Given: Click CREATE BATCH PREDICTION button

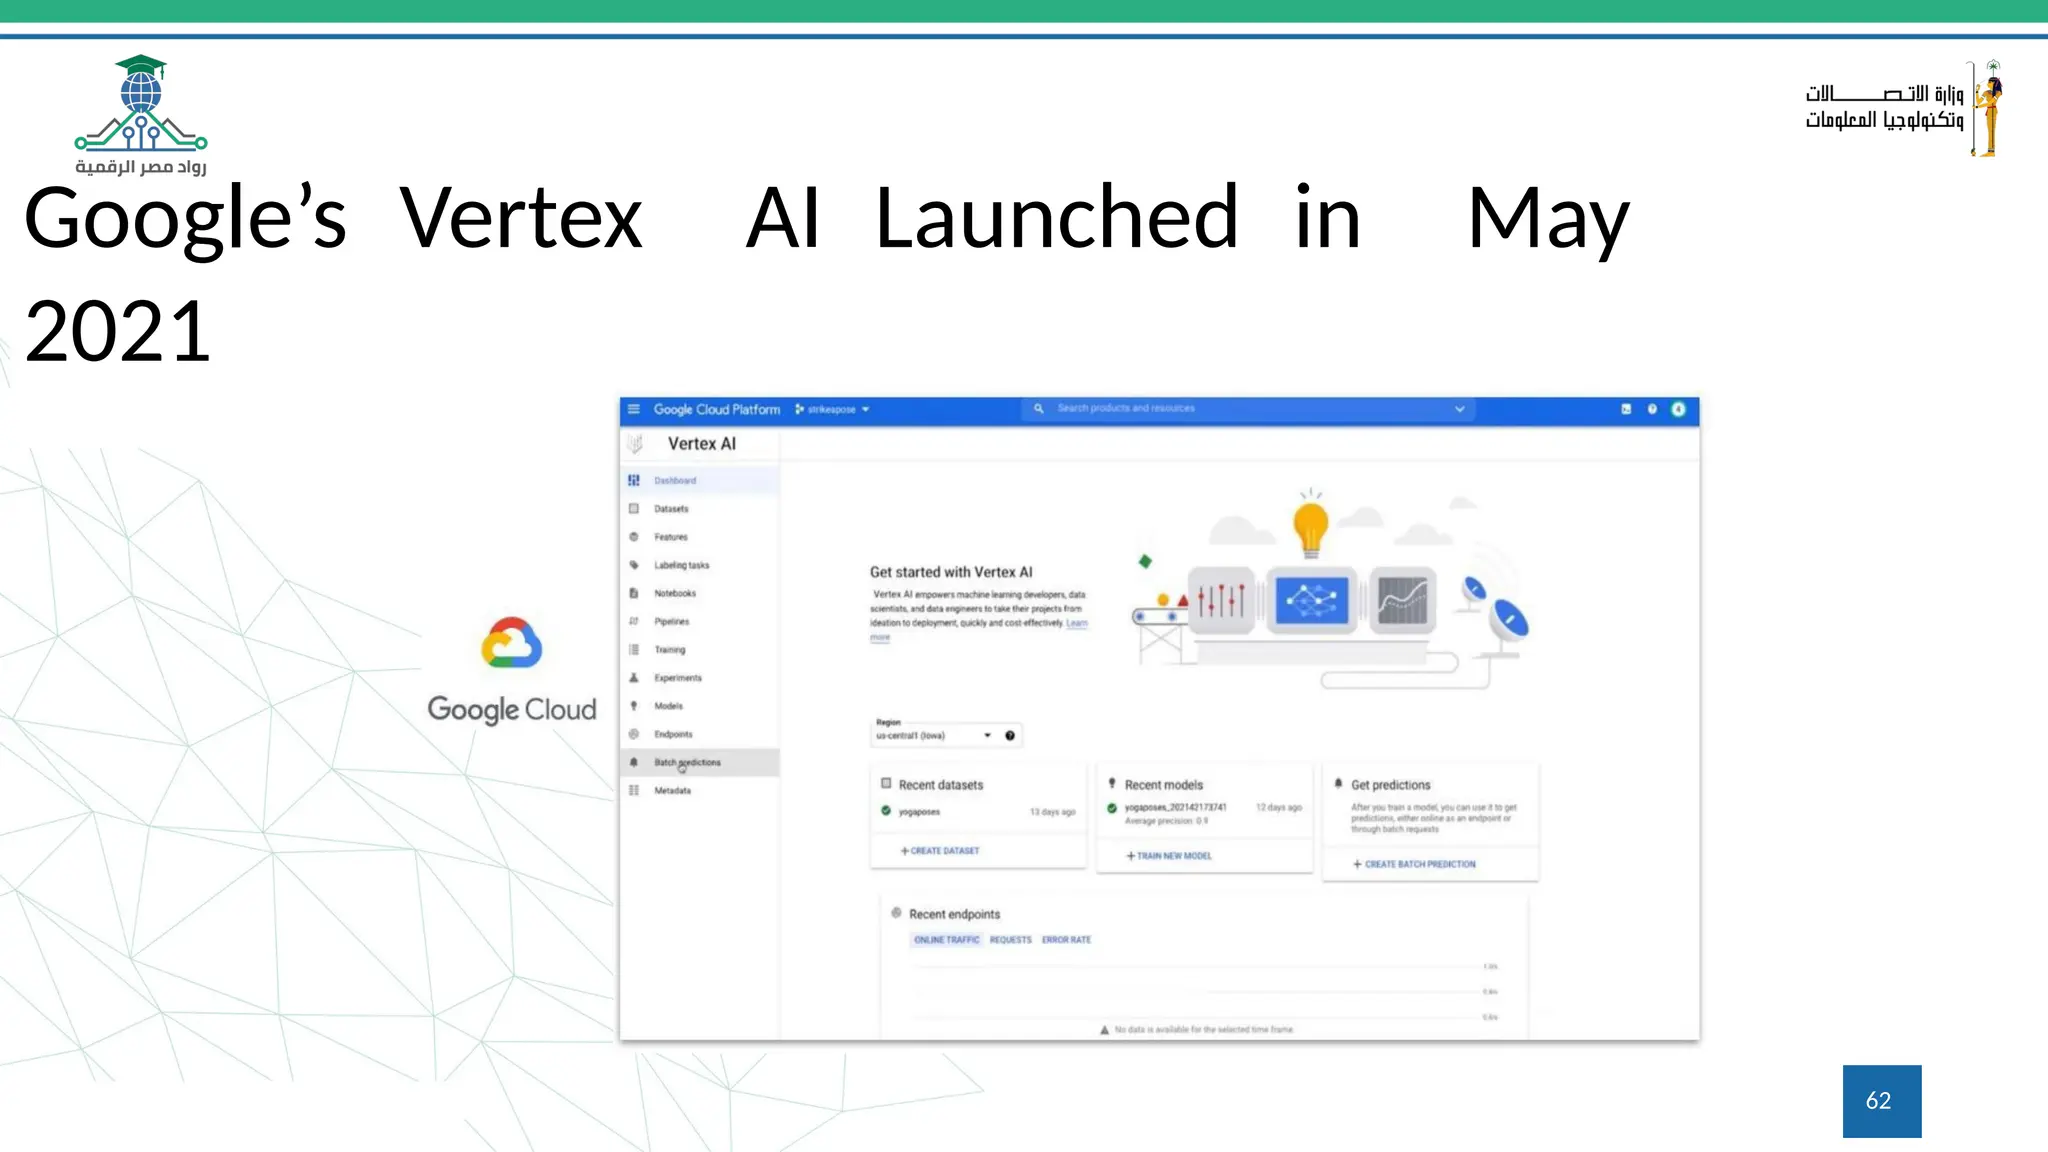Looking at the screenshot, I should pyautogui.click(x=1414, y=864).
